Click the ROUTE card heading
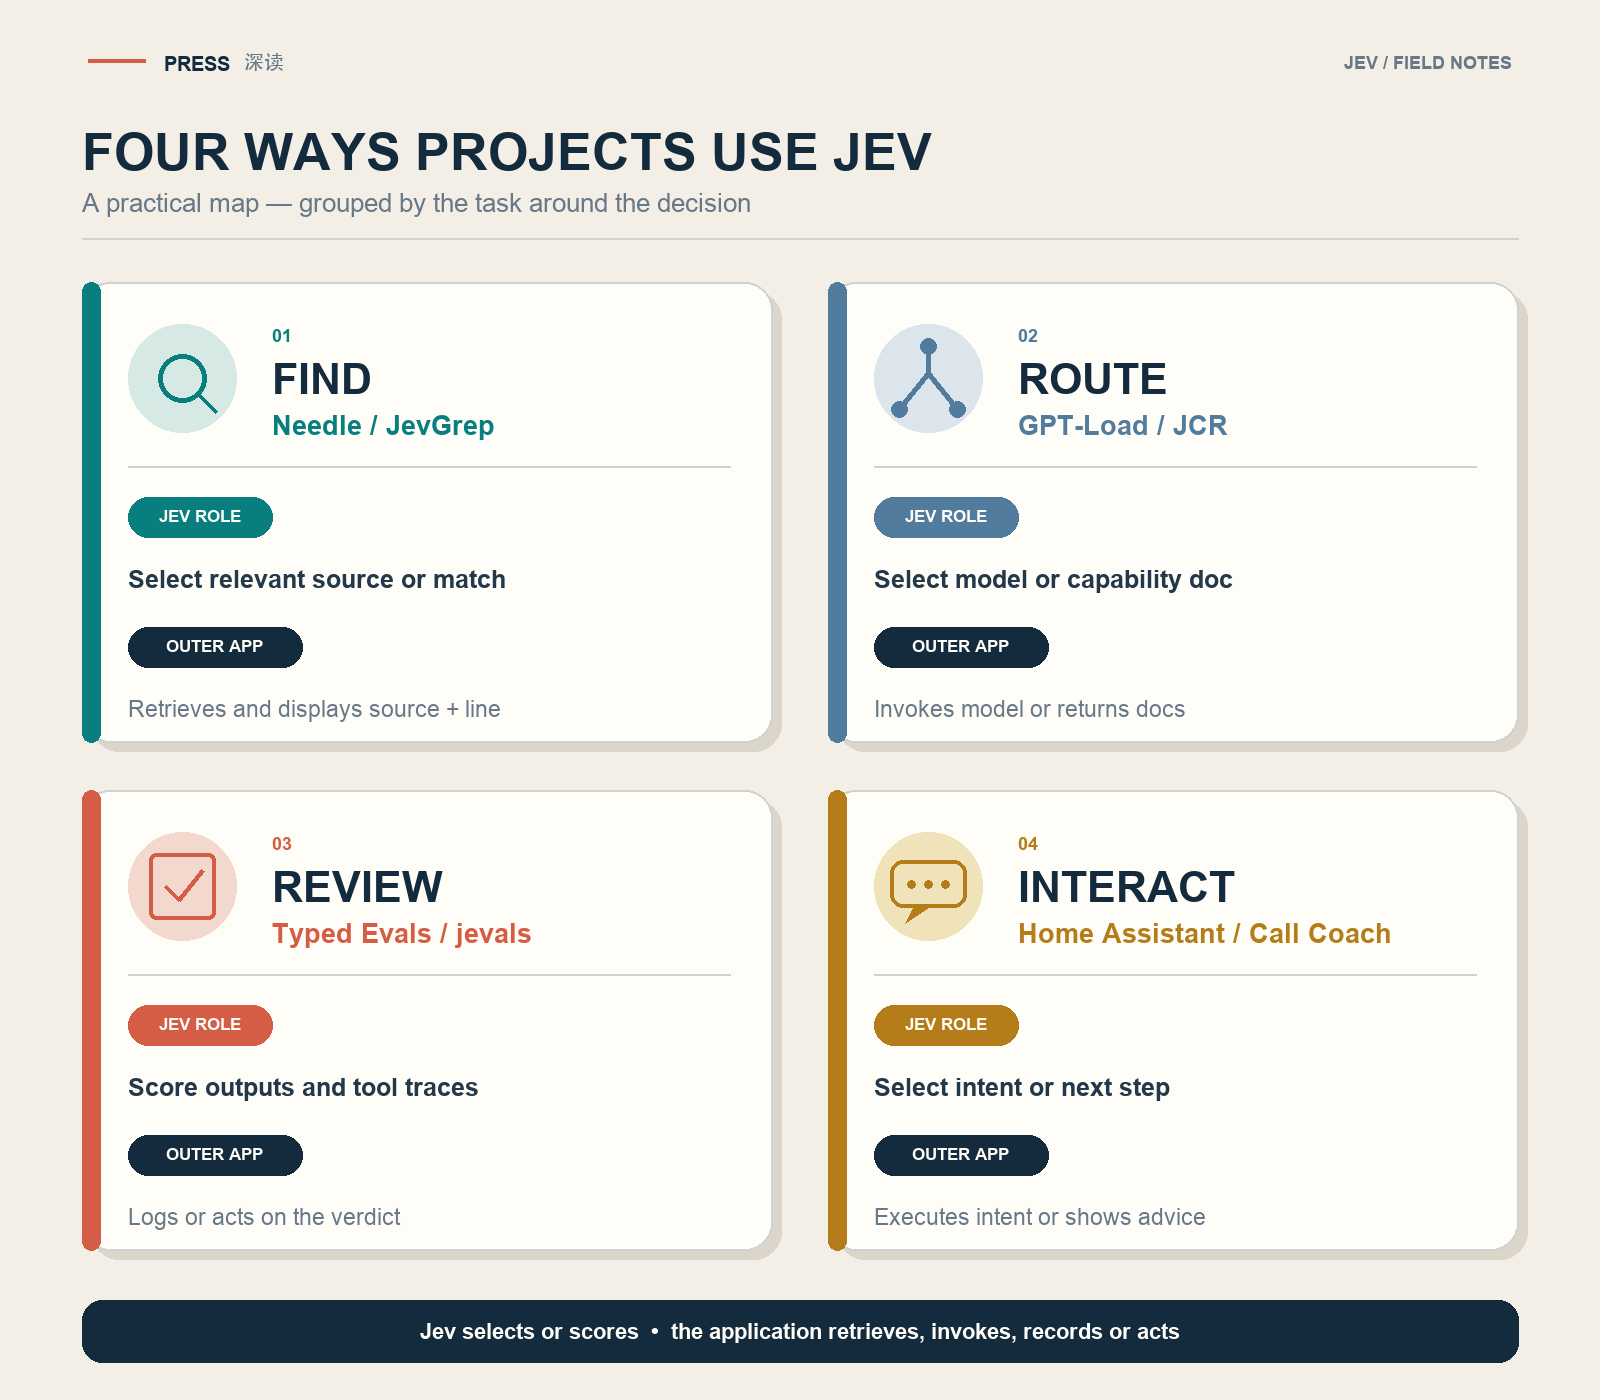Screen dimensions: 1600x1400 click(1092, 380)
